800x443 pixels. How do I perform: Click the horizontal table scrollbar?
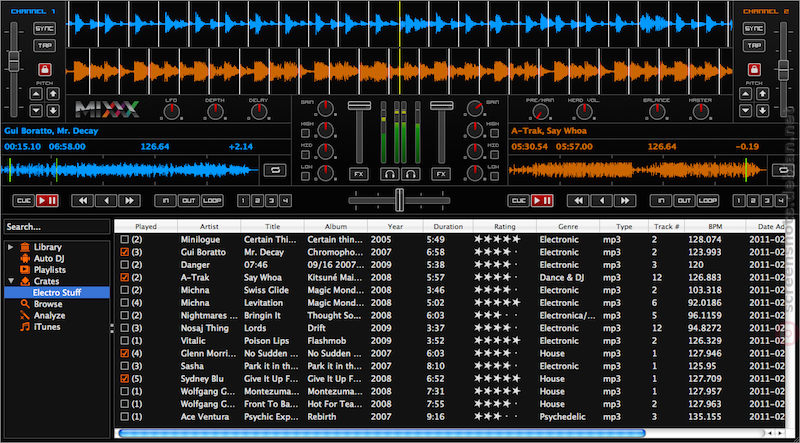coord(382,433)
